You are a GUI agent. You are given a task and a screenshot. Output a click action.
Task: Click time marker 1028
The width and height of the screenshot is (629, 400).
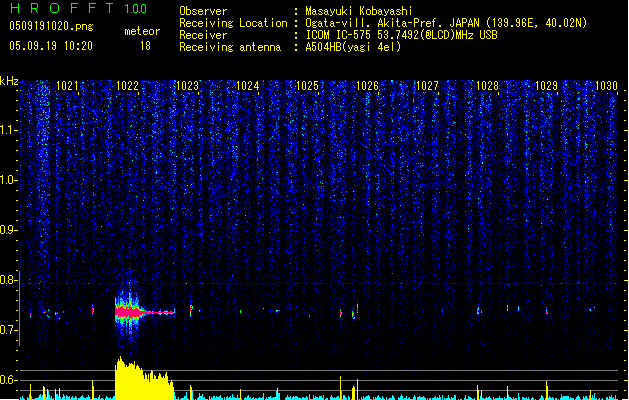click(487, 86)
